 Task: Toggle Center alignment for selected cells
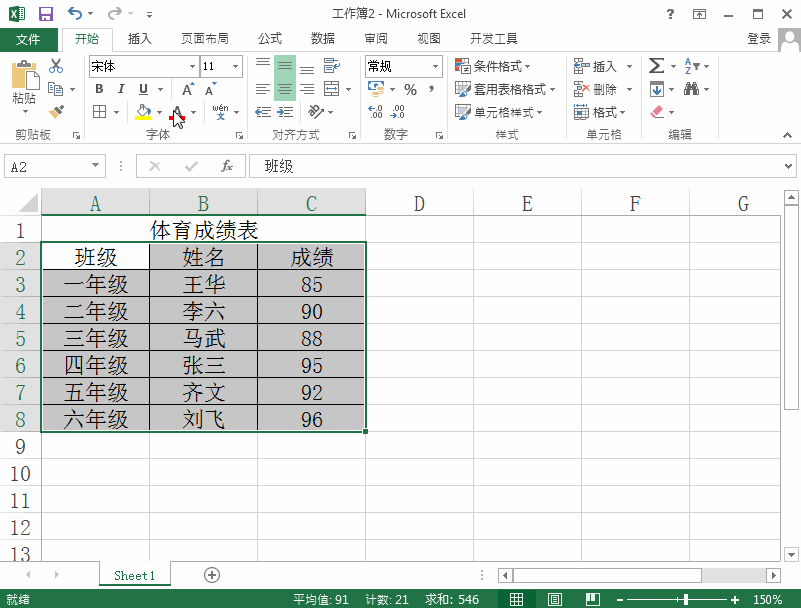(283, 89)
